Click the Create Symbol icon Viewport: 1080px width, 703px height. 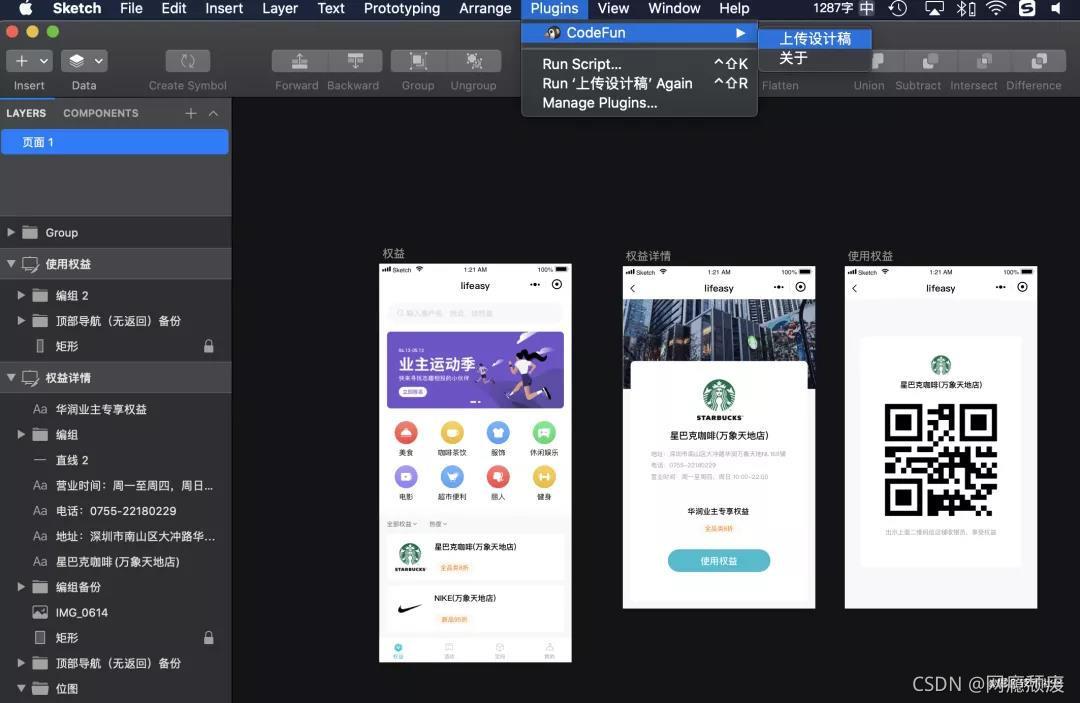click(x=187, y=61)
